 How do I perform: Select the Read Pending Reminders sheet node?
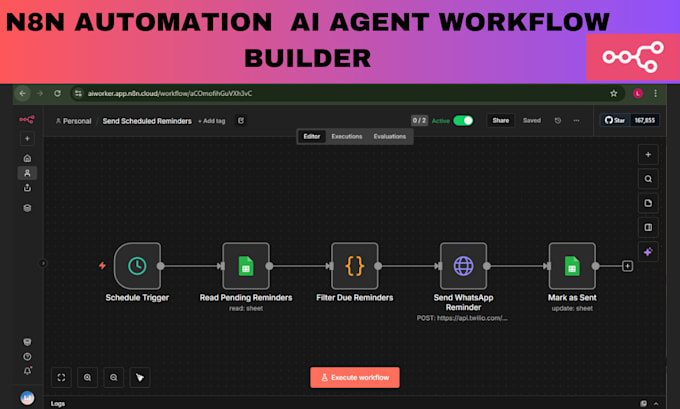click(246, 266)
